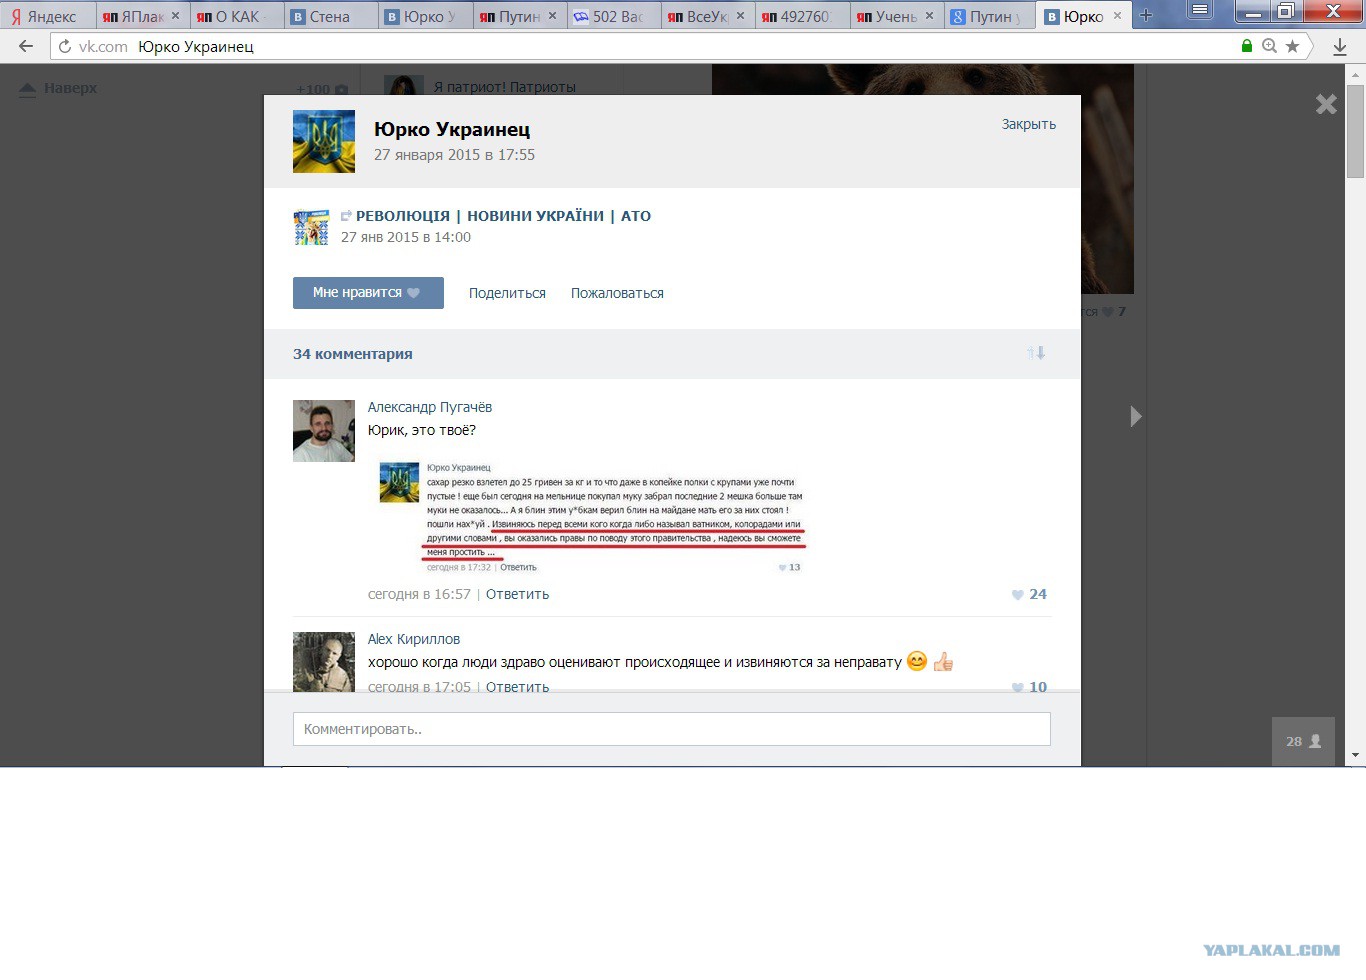The image size is (1366, 980).
Task: Click the green padlock security icon
Action: [x=1246, y=46]
